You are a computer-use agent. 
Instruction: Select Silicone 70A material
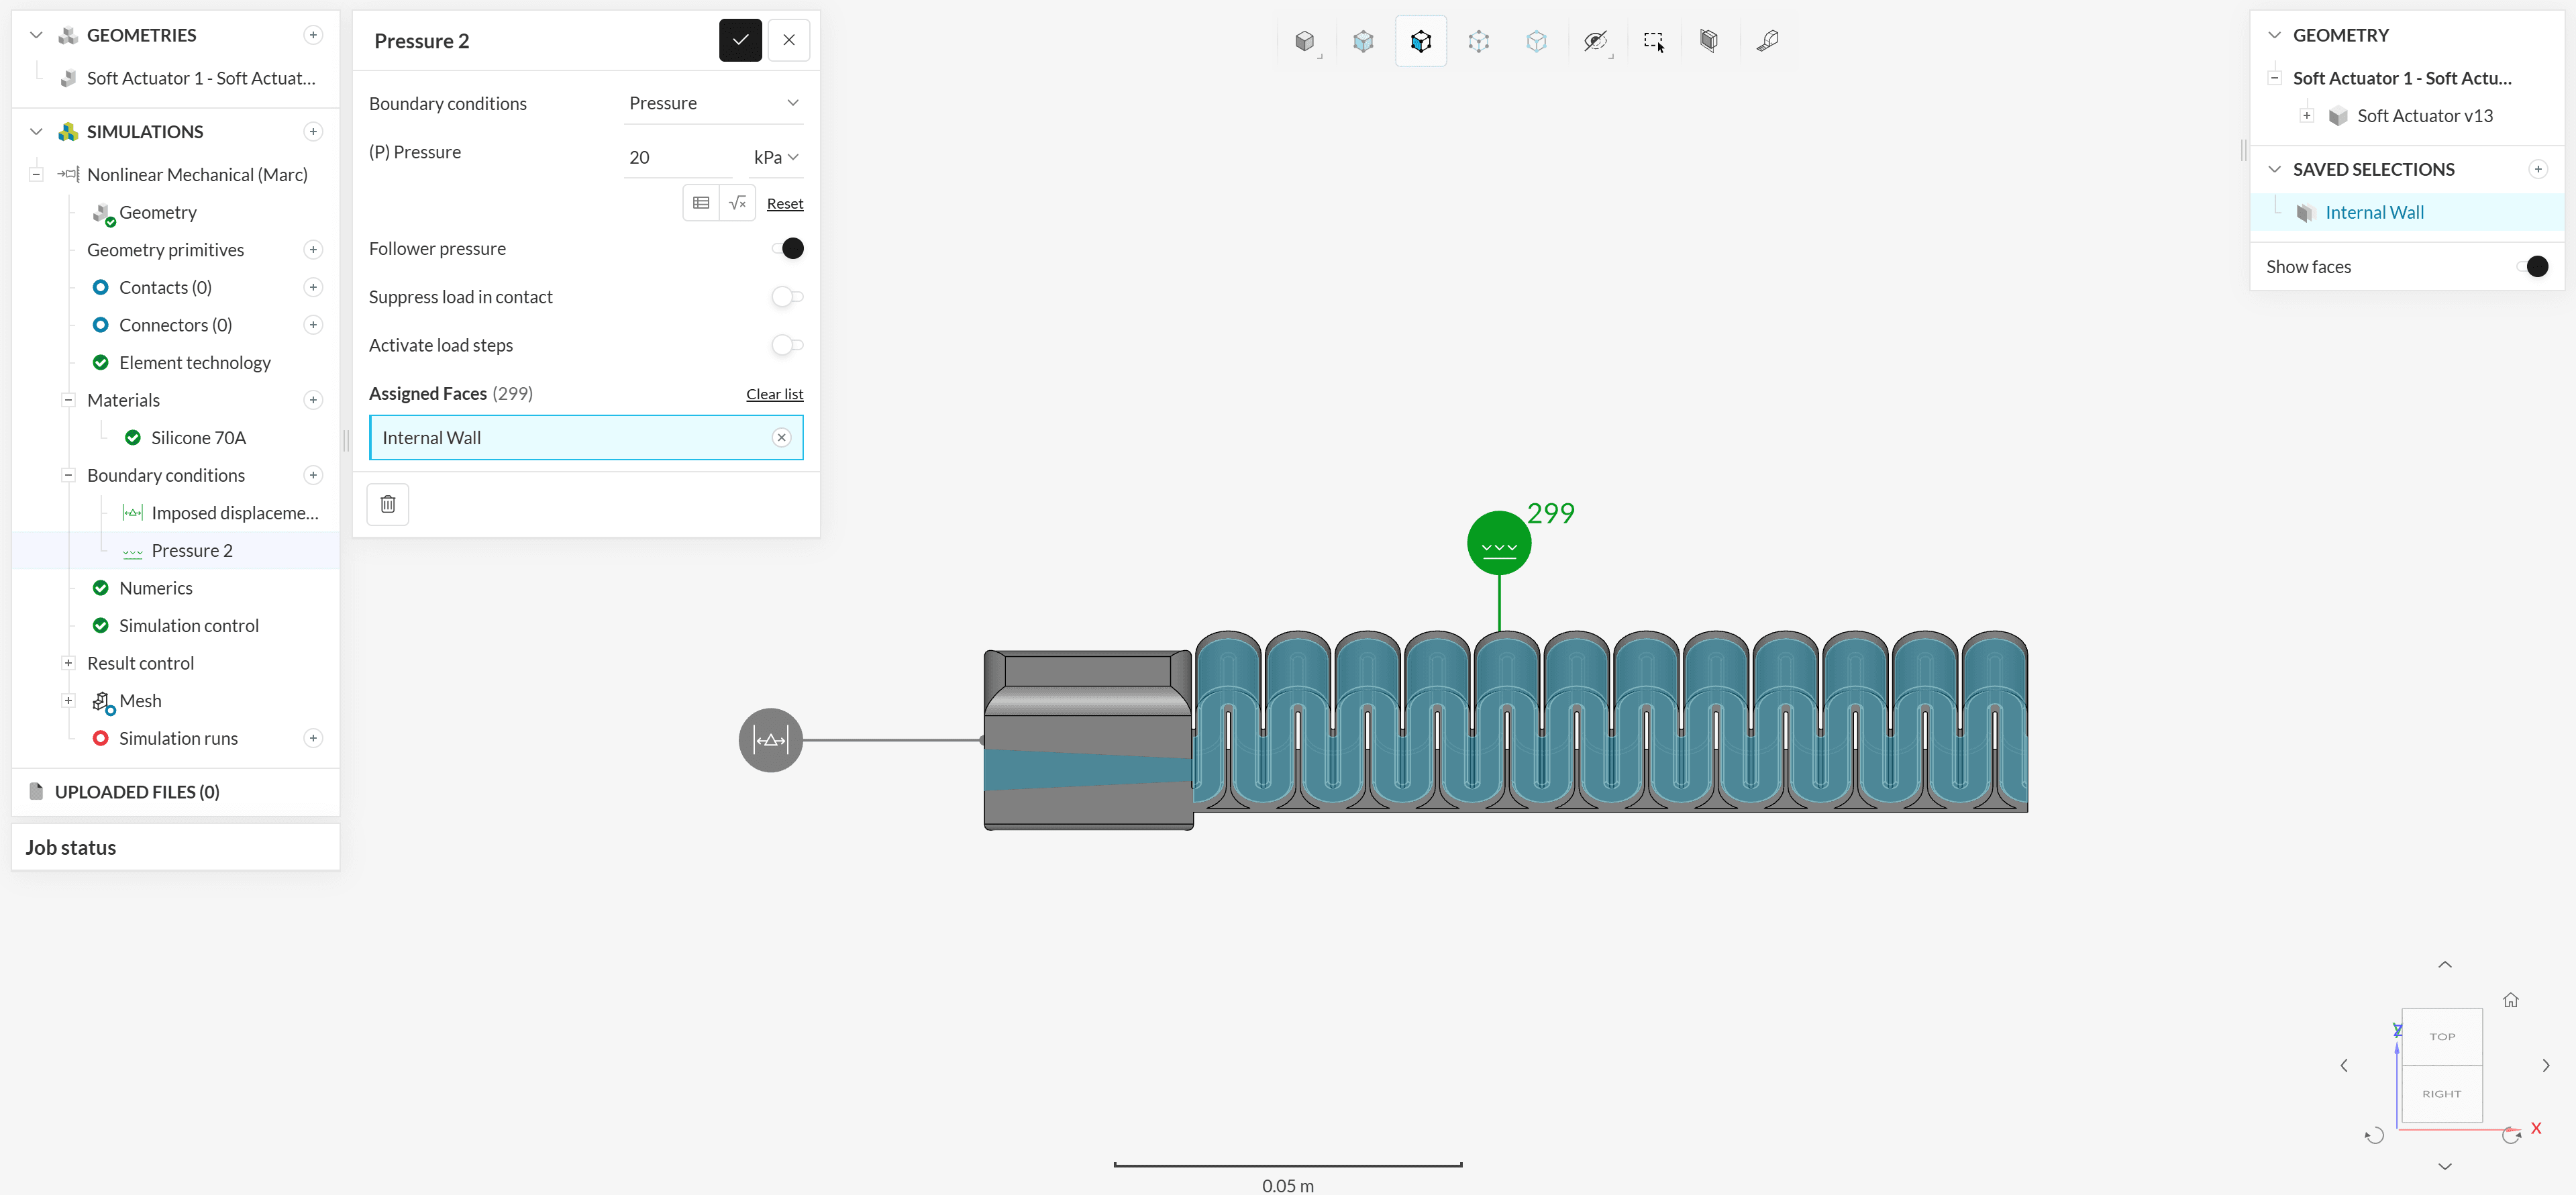198,438
